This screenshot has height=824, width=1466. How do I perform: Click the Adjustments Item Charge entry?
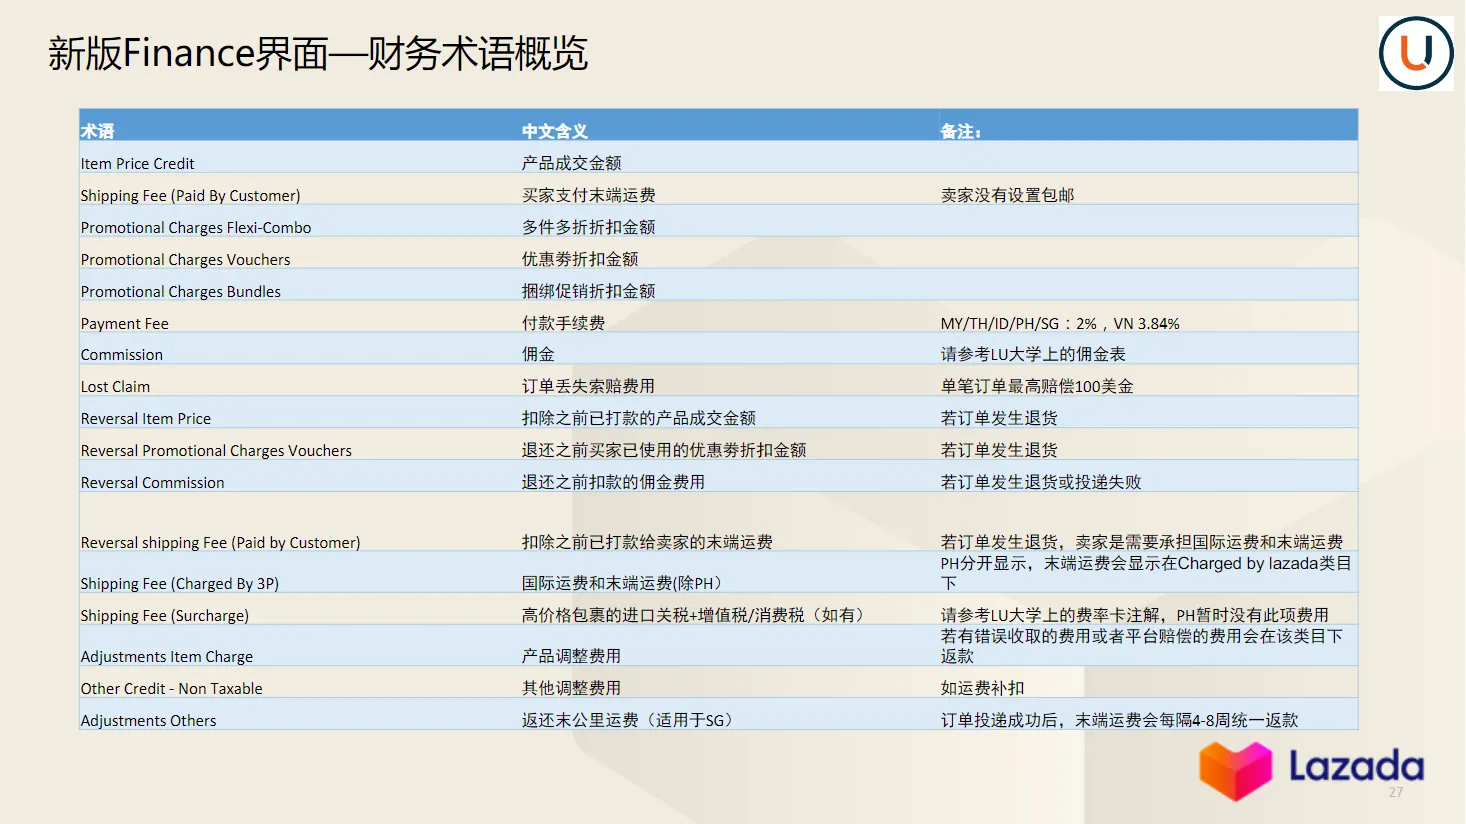pyautogui.click(x=166, y=656)
